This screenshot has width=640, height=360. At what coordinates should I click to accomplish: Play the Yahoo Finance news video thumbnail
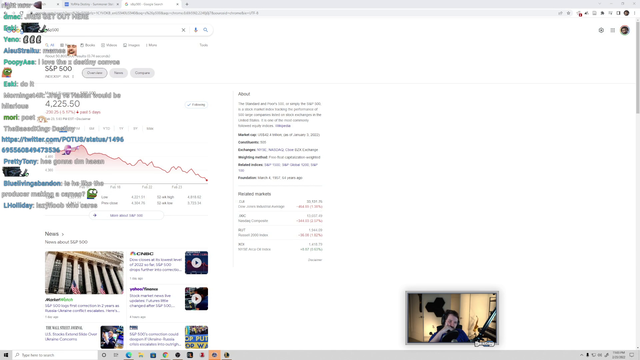point(196,298)
